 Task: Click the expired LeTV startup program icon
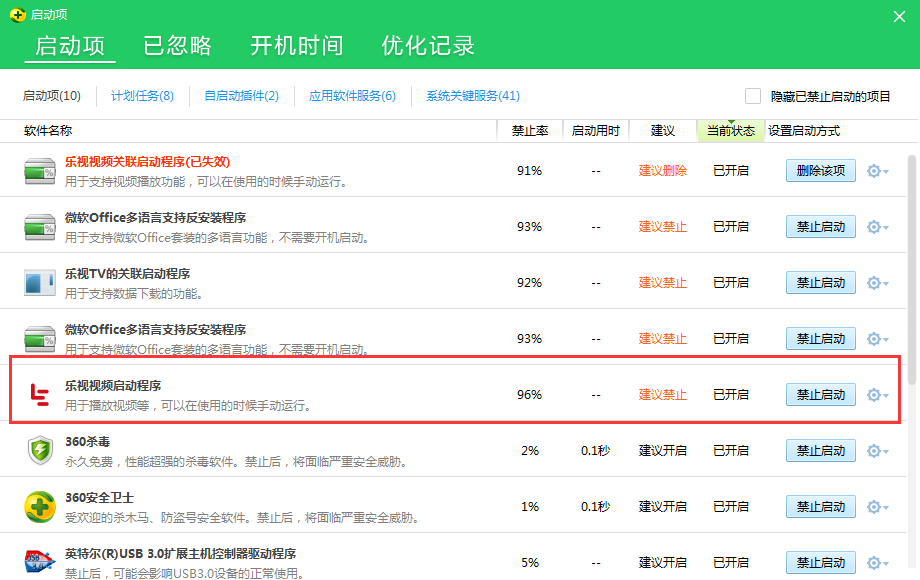point(39,170)
